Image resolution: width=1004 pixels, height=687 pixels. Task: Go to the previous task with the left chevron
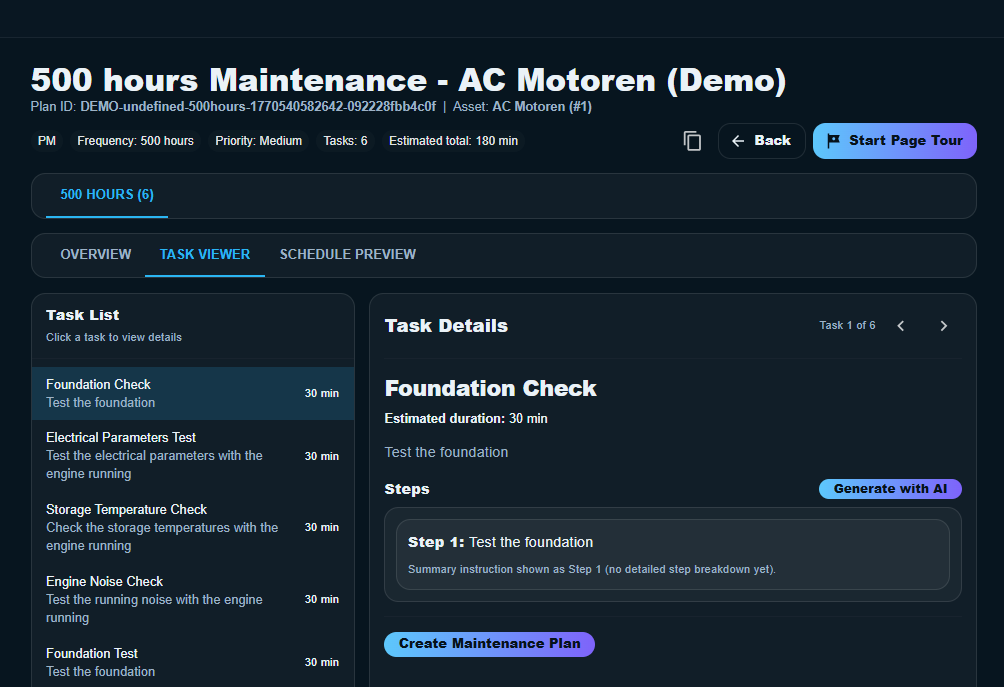[x=900, y=325]
